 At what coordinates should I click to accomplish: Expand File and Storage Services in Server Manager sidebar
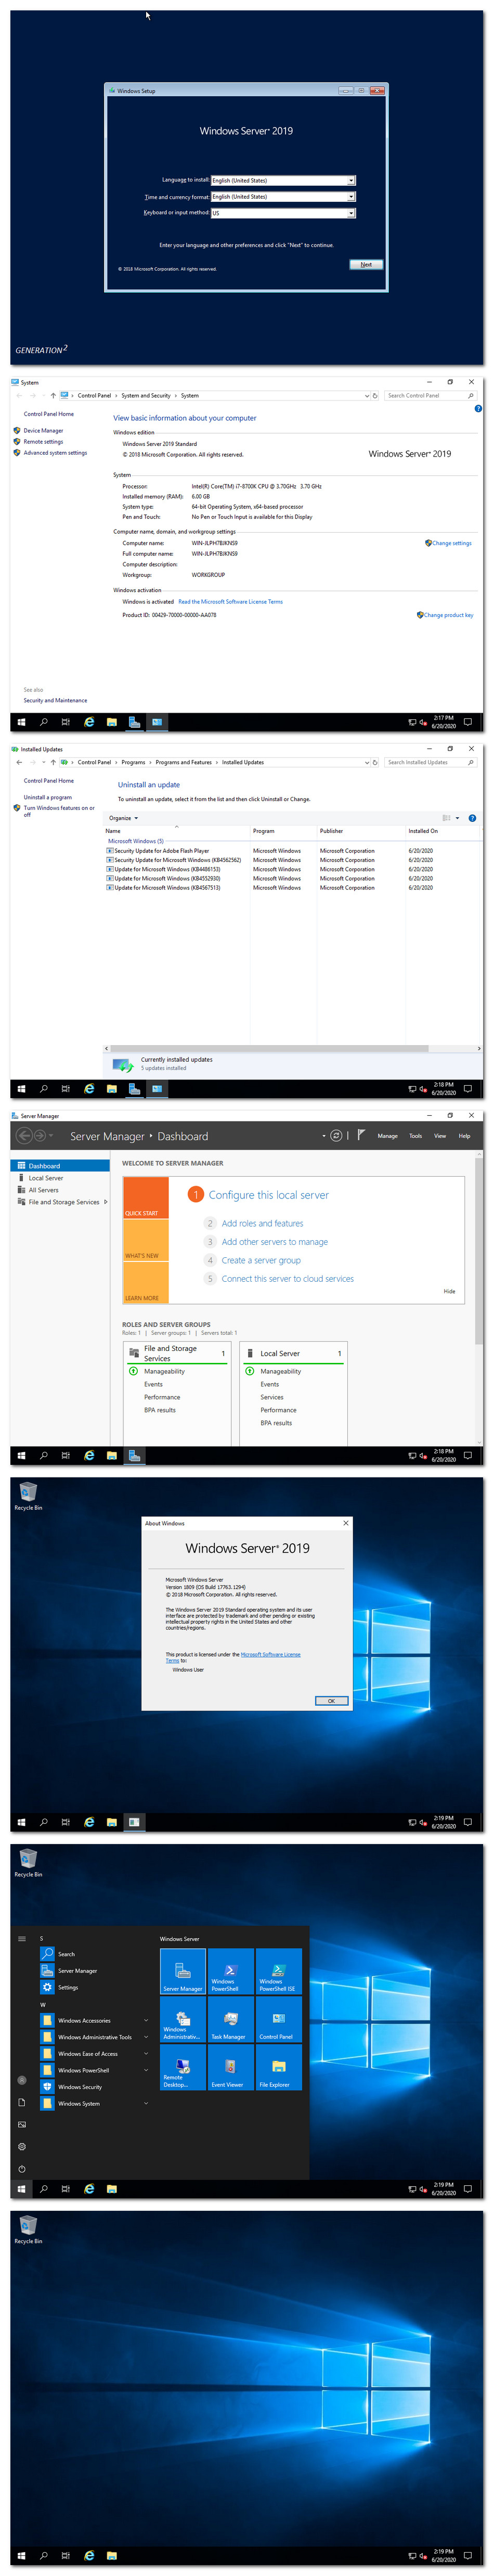coord(106,1202)
